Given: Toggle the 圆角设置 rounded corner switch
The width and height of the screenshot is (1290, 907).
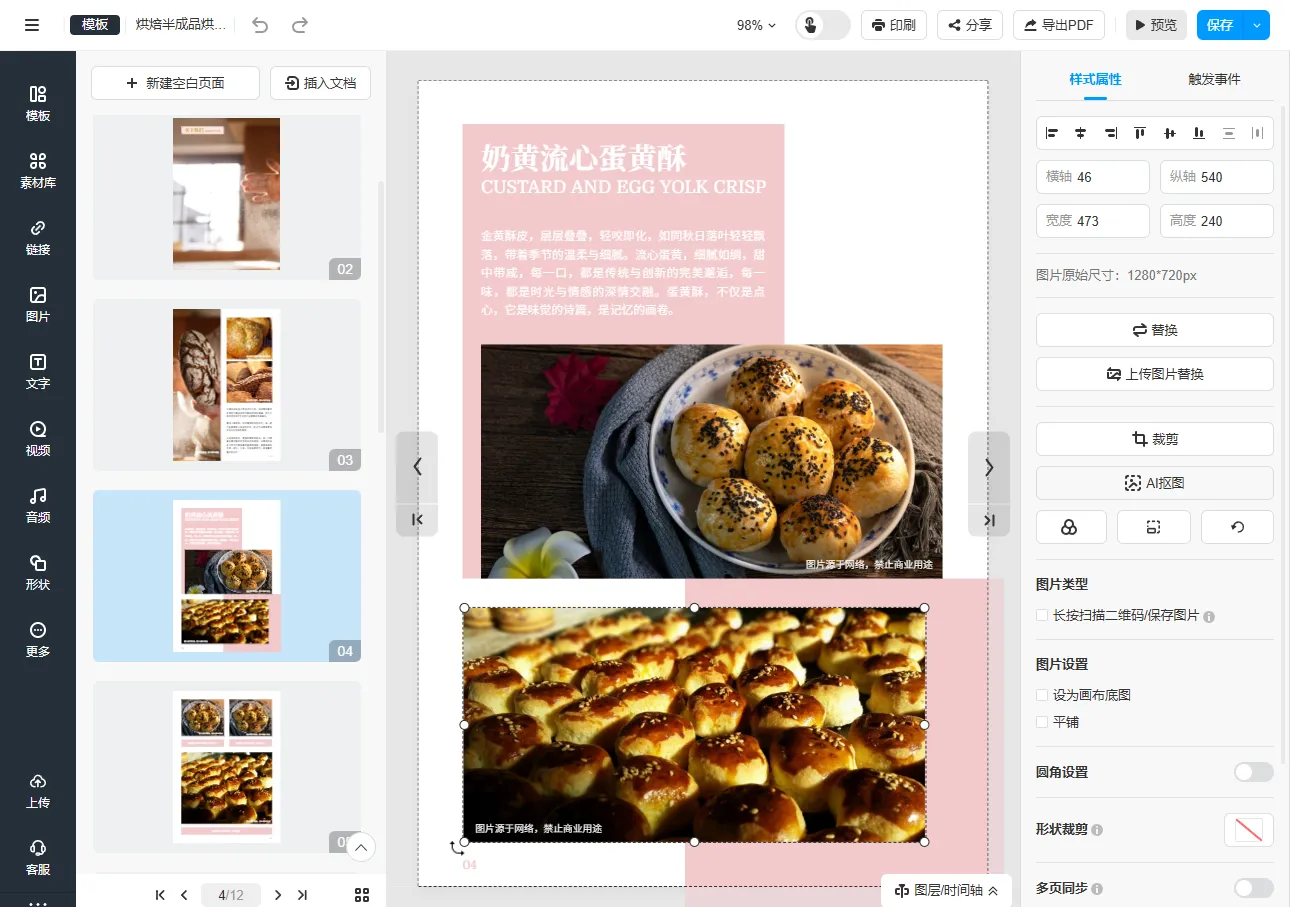Looking at the screenshot, I should [x=1253, y=772].
